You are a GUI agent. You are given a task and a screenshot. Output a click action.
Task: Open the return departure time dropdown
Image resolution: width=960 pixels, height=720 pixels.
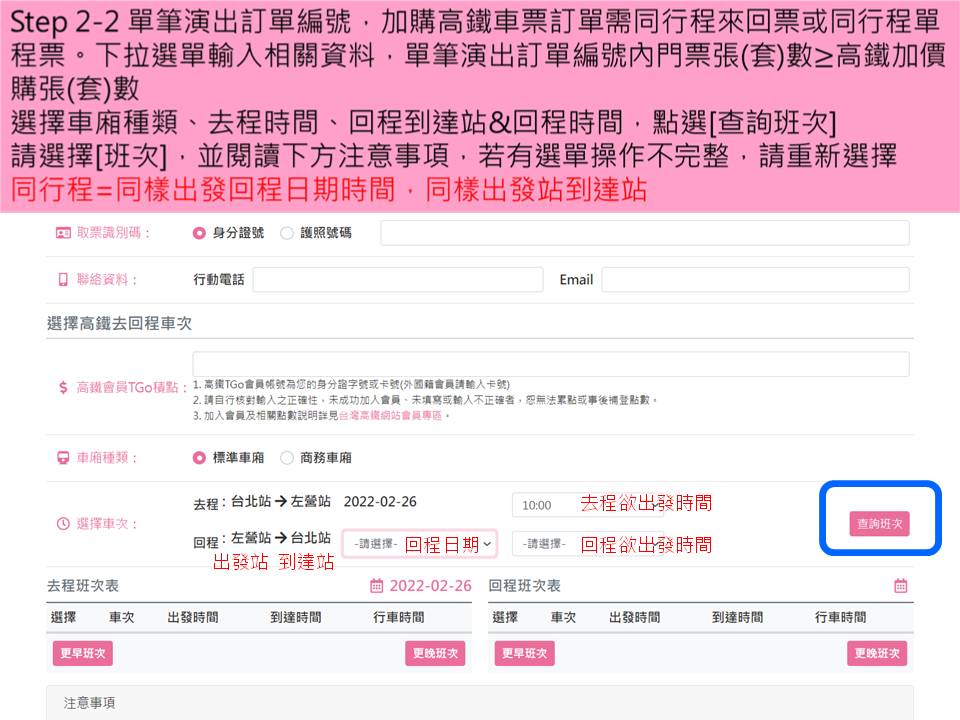click(545, 544)
